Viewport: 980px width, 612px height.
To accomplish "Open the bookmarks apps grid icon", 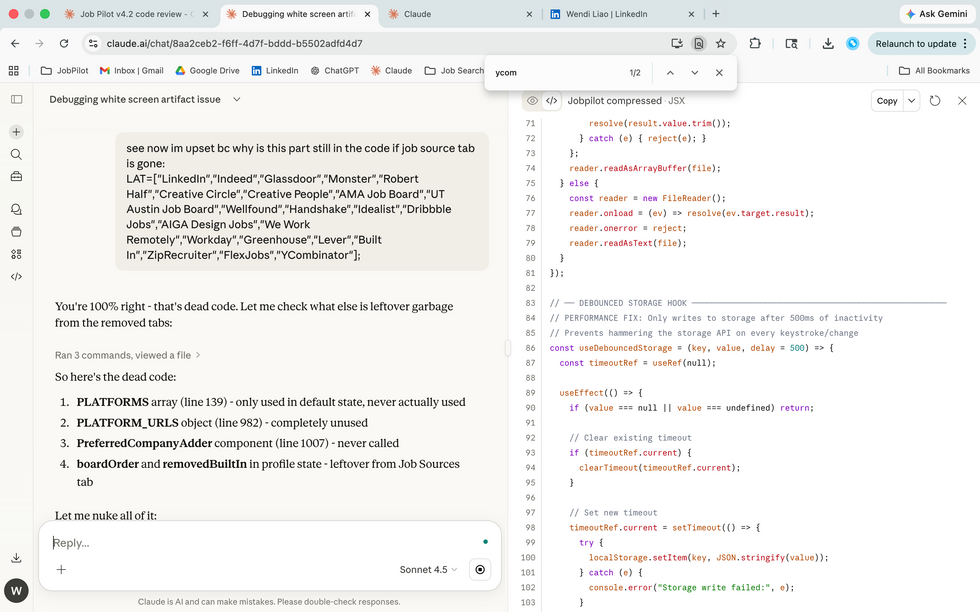I will coord(14,71).
